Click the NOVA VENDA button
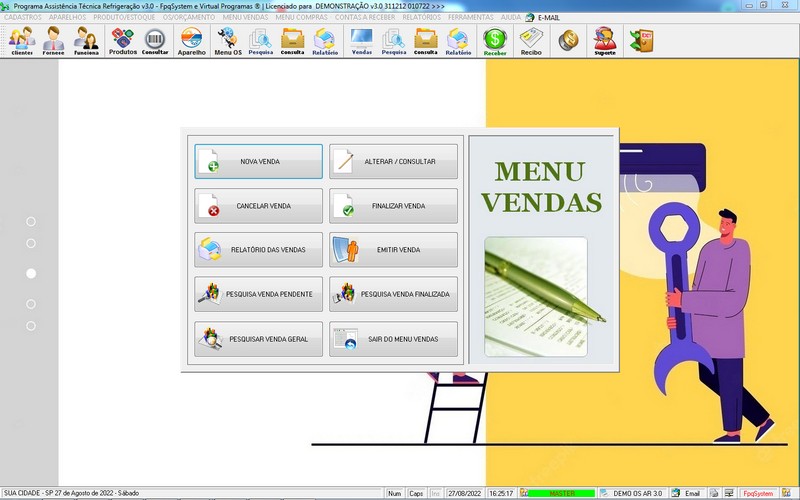 pos(258,161)
